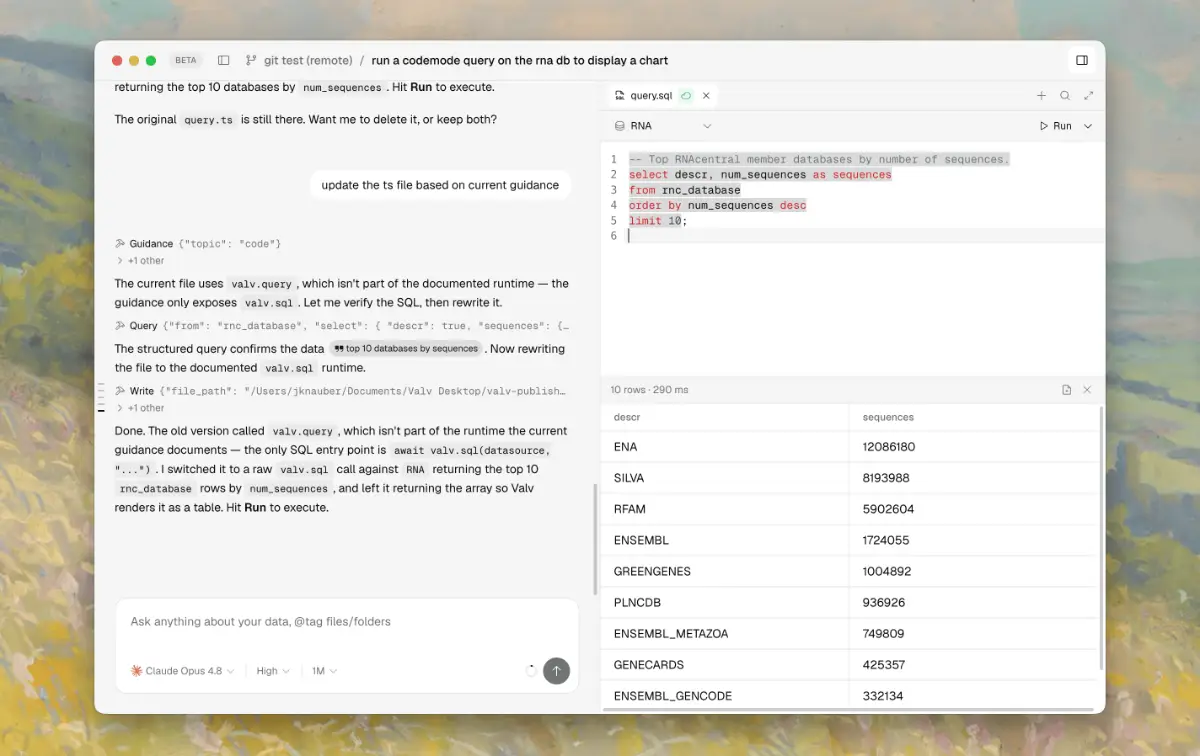Click the value 12086180
1200x756 pixels.
coord(888,447)
